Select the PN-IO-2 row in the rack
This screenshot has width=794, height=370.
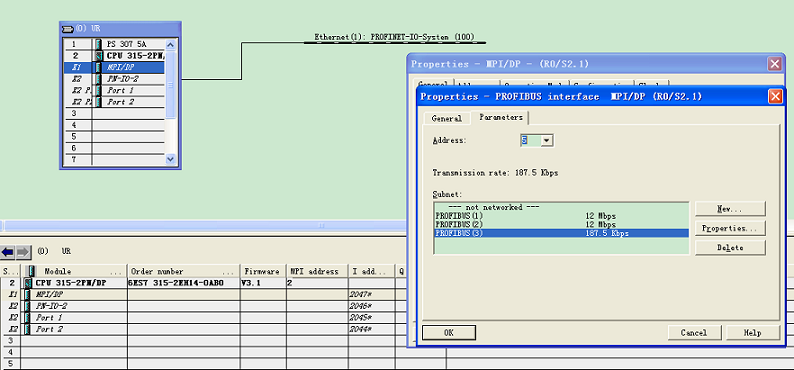(113, 79)
